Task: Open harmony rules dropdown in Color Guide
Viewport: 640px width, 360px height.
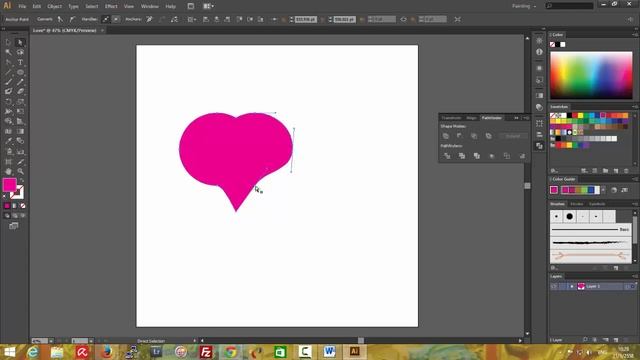Action: click(x=603, y=190)
